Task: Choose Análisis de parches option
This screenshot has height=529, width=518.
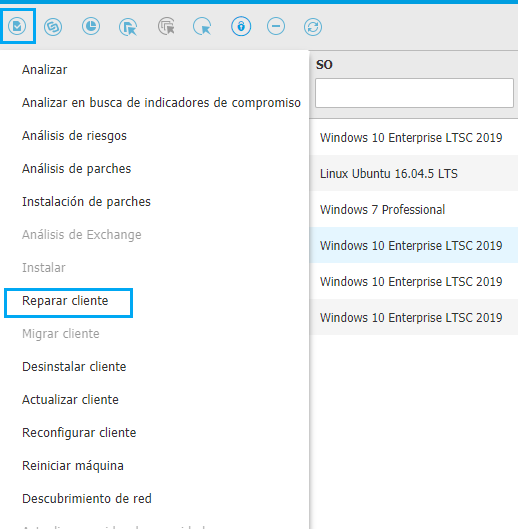Action: click(77, 169)
